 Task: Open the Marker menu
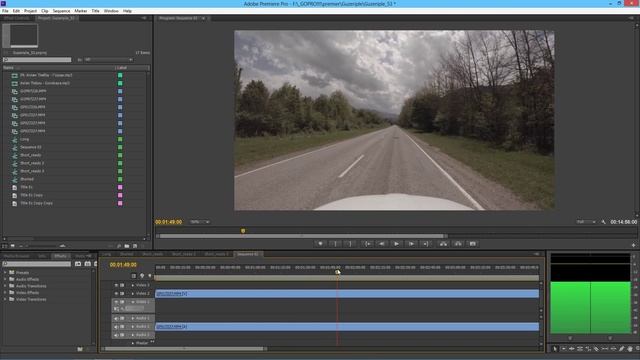coord(80,11)
